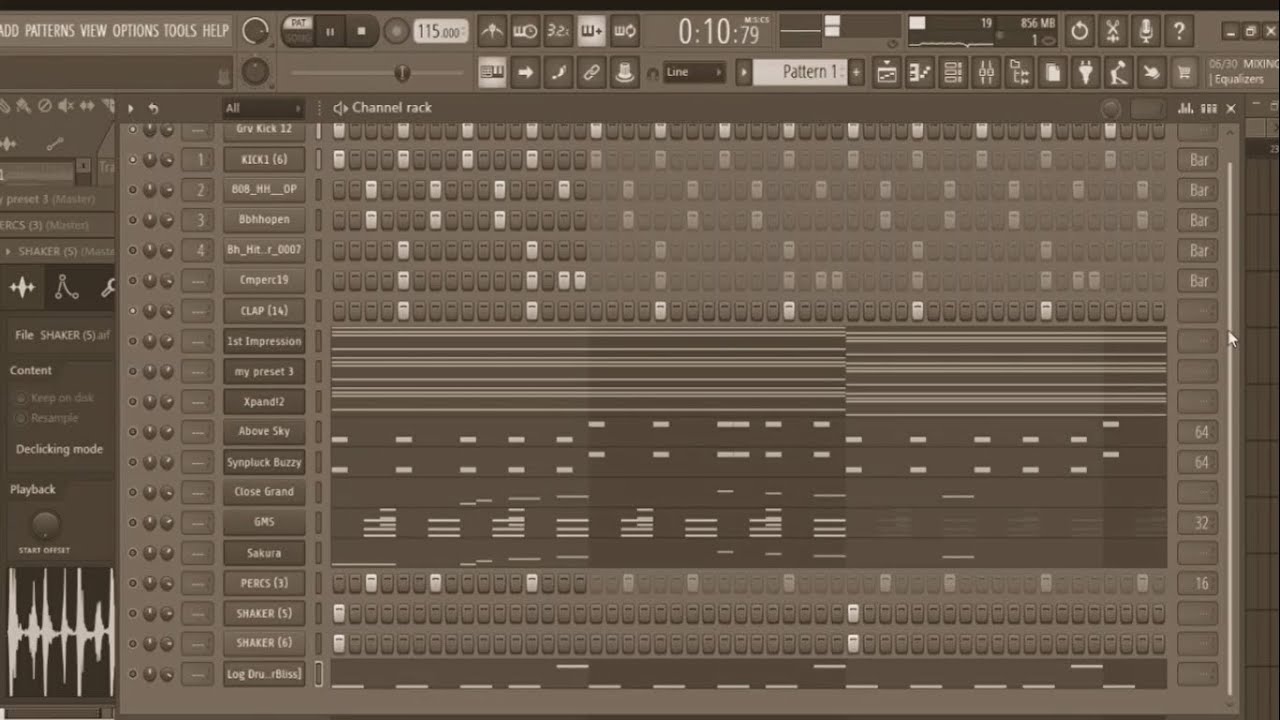Enable typing keyboard to piano icon
This screenshot has height=720, width=1280.
click(x=492, y=72)
